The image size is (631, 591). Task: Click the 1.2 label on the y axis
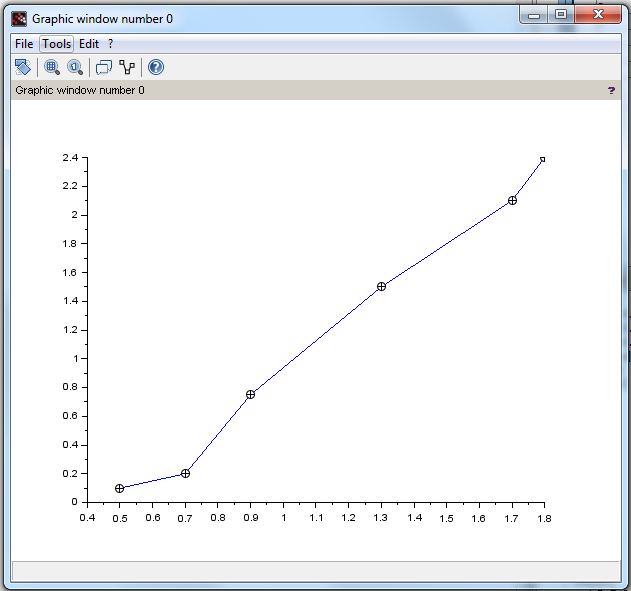point(70,330)
